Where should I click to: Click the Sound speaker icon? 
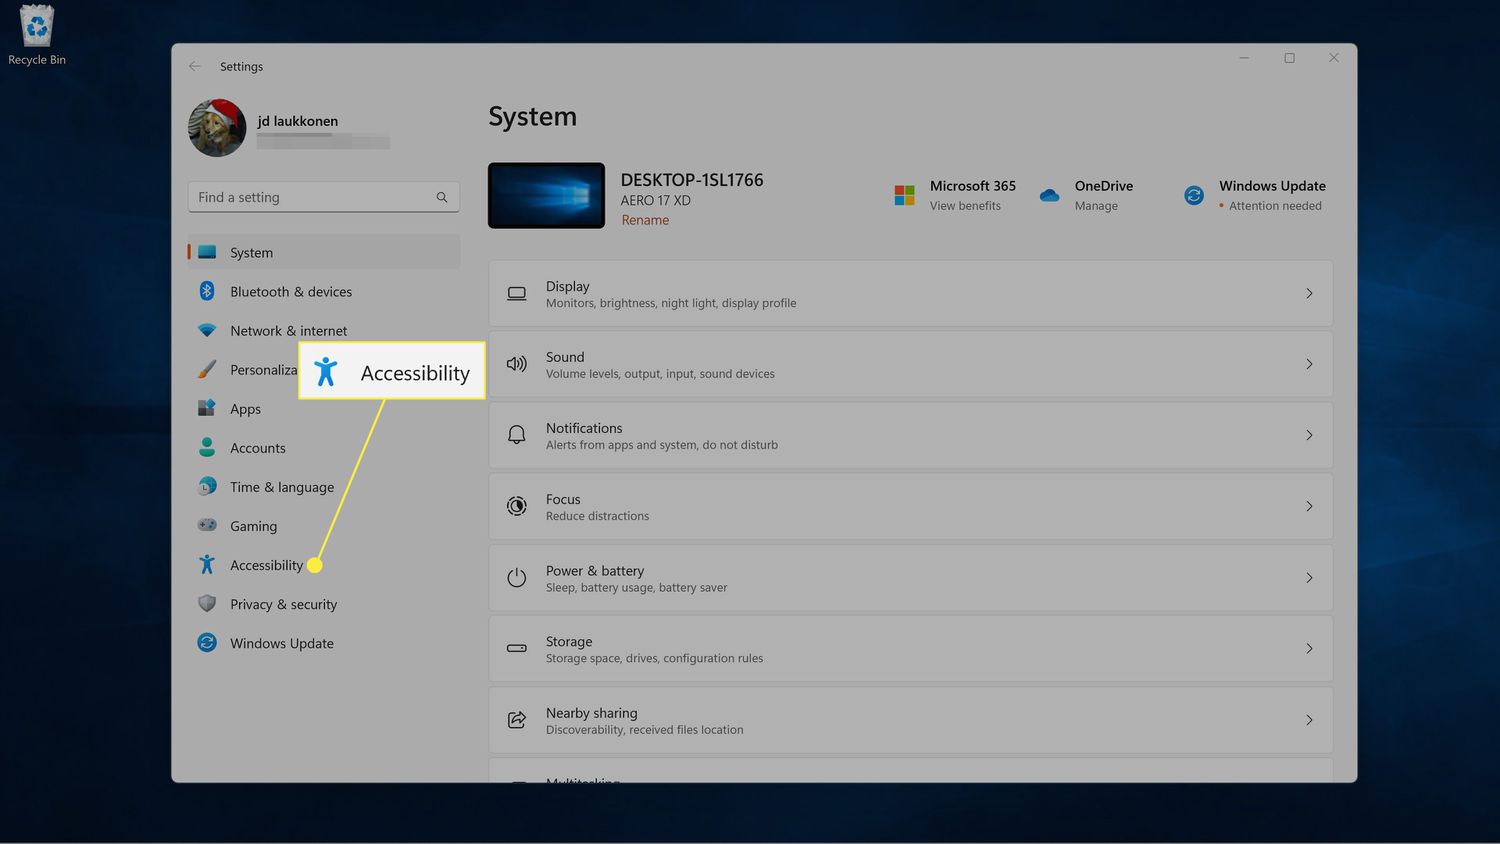point(517,364)
